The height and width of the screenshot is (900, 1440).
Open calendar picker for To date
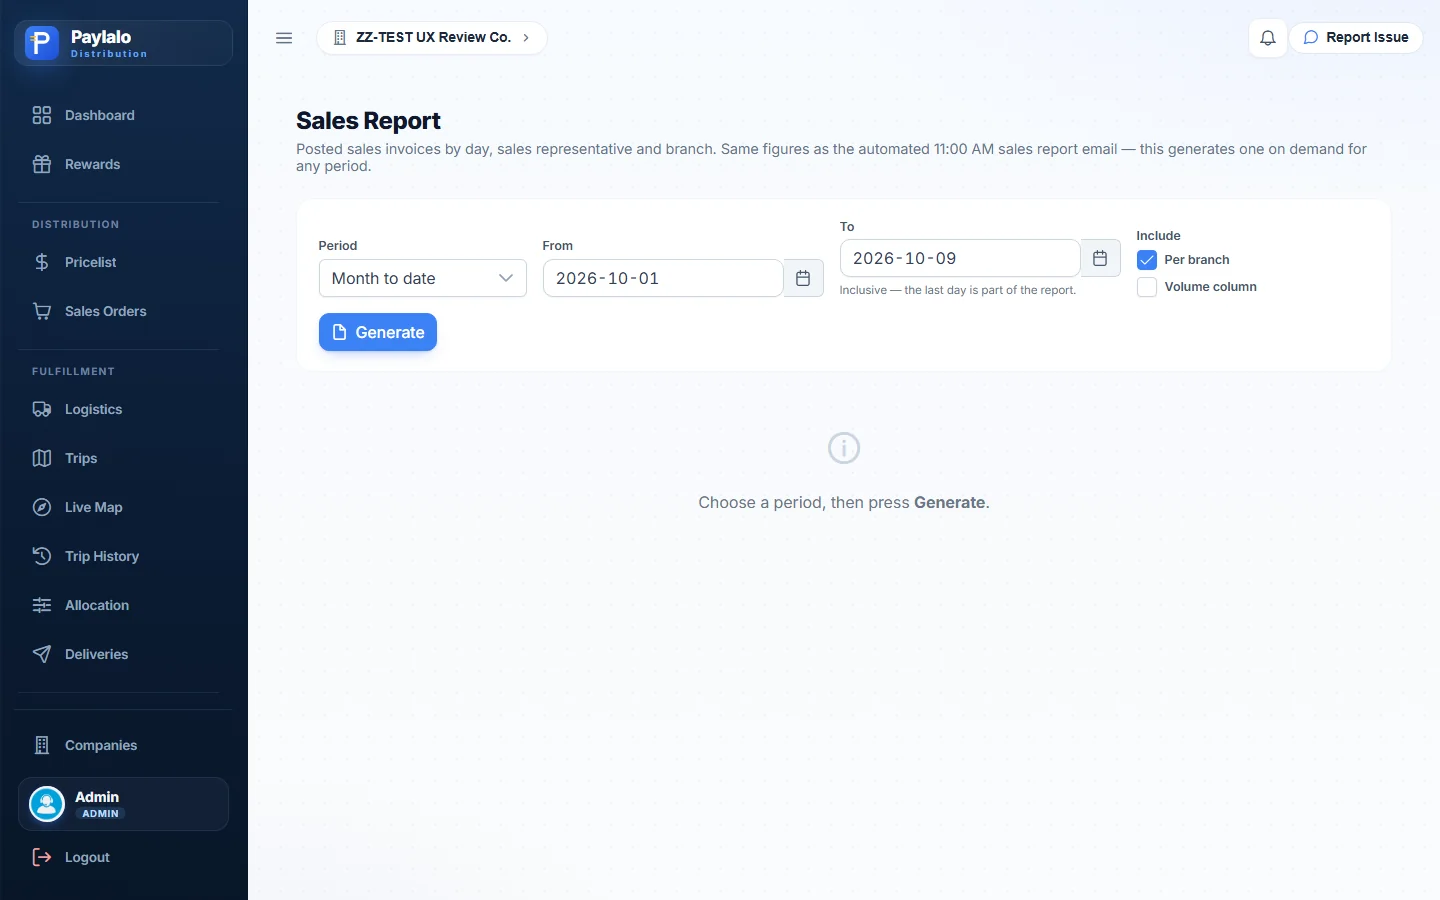tap(1100, 258)
